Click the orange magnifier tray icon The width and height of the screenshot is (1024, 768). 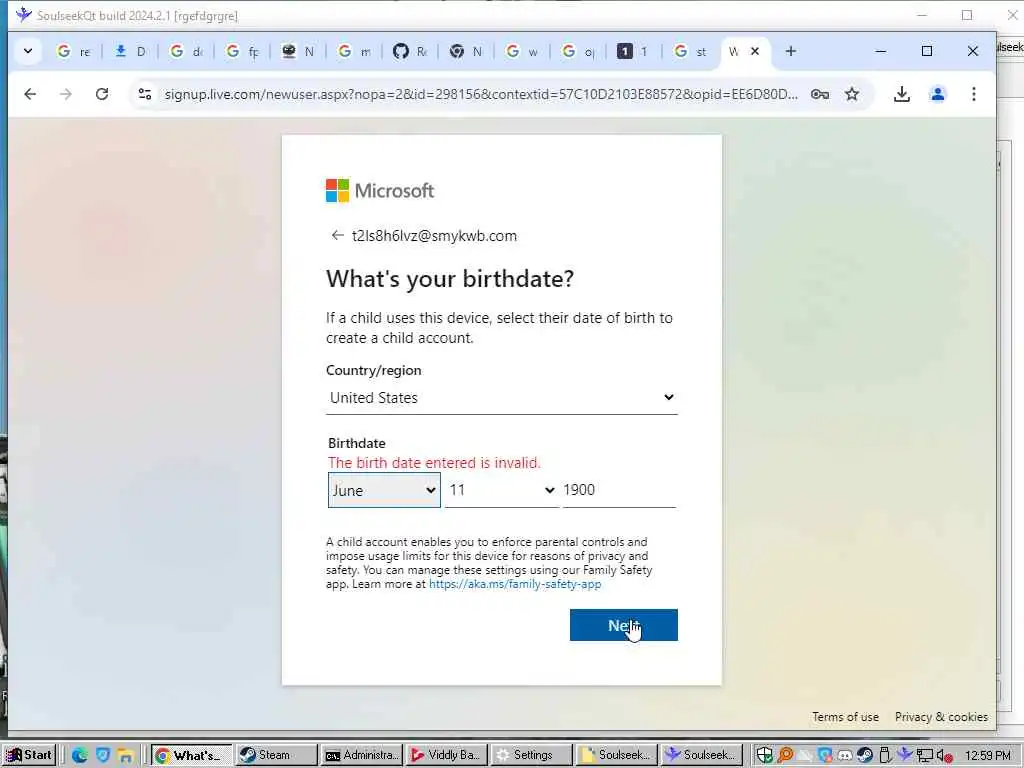pos(785,756)
